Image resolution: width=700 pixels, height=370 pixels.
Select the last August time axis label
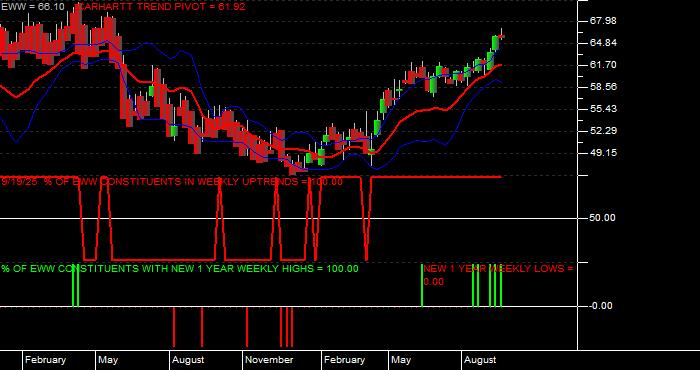pyautogui.click(x=480, y=360)
